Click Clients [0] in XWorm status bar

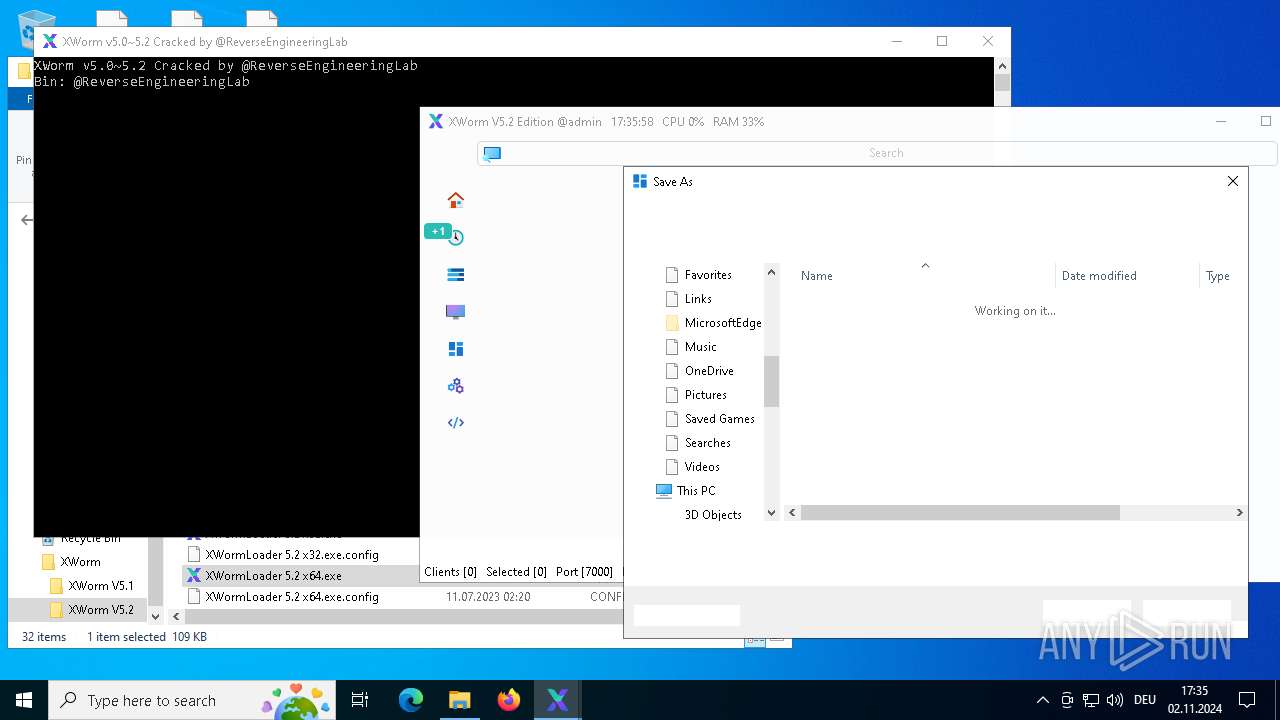coord(450,572)
